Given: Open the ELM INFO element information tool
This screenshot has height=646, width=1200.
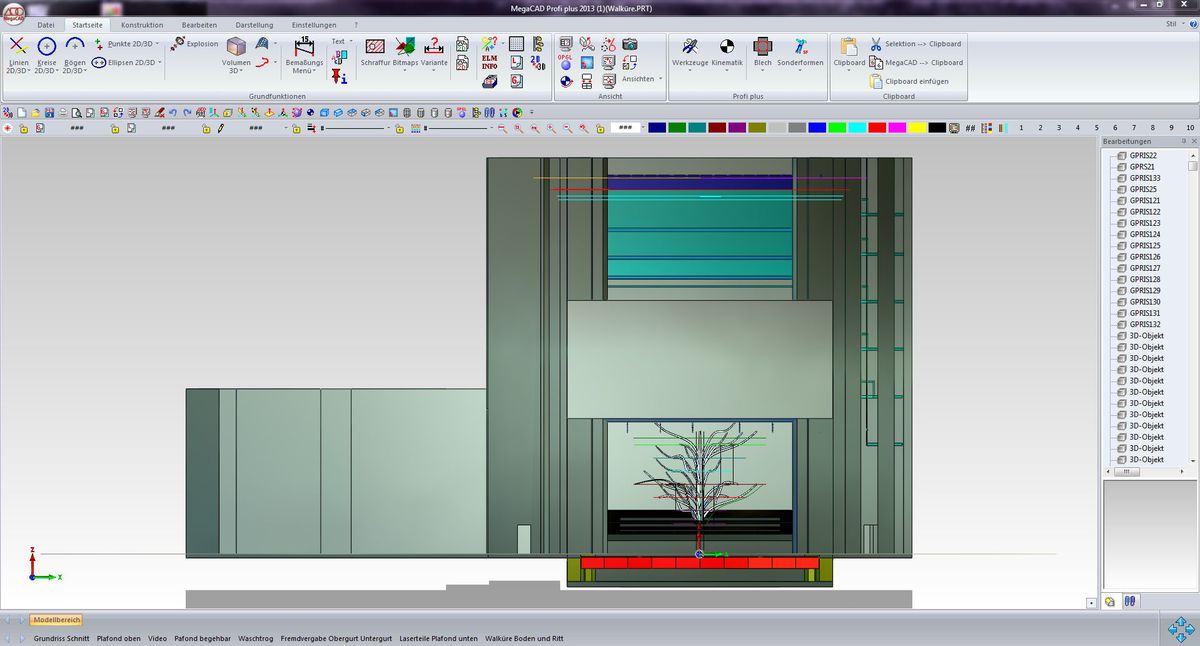Looking at the screenshot, I should pos(489,63).
